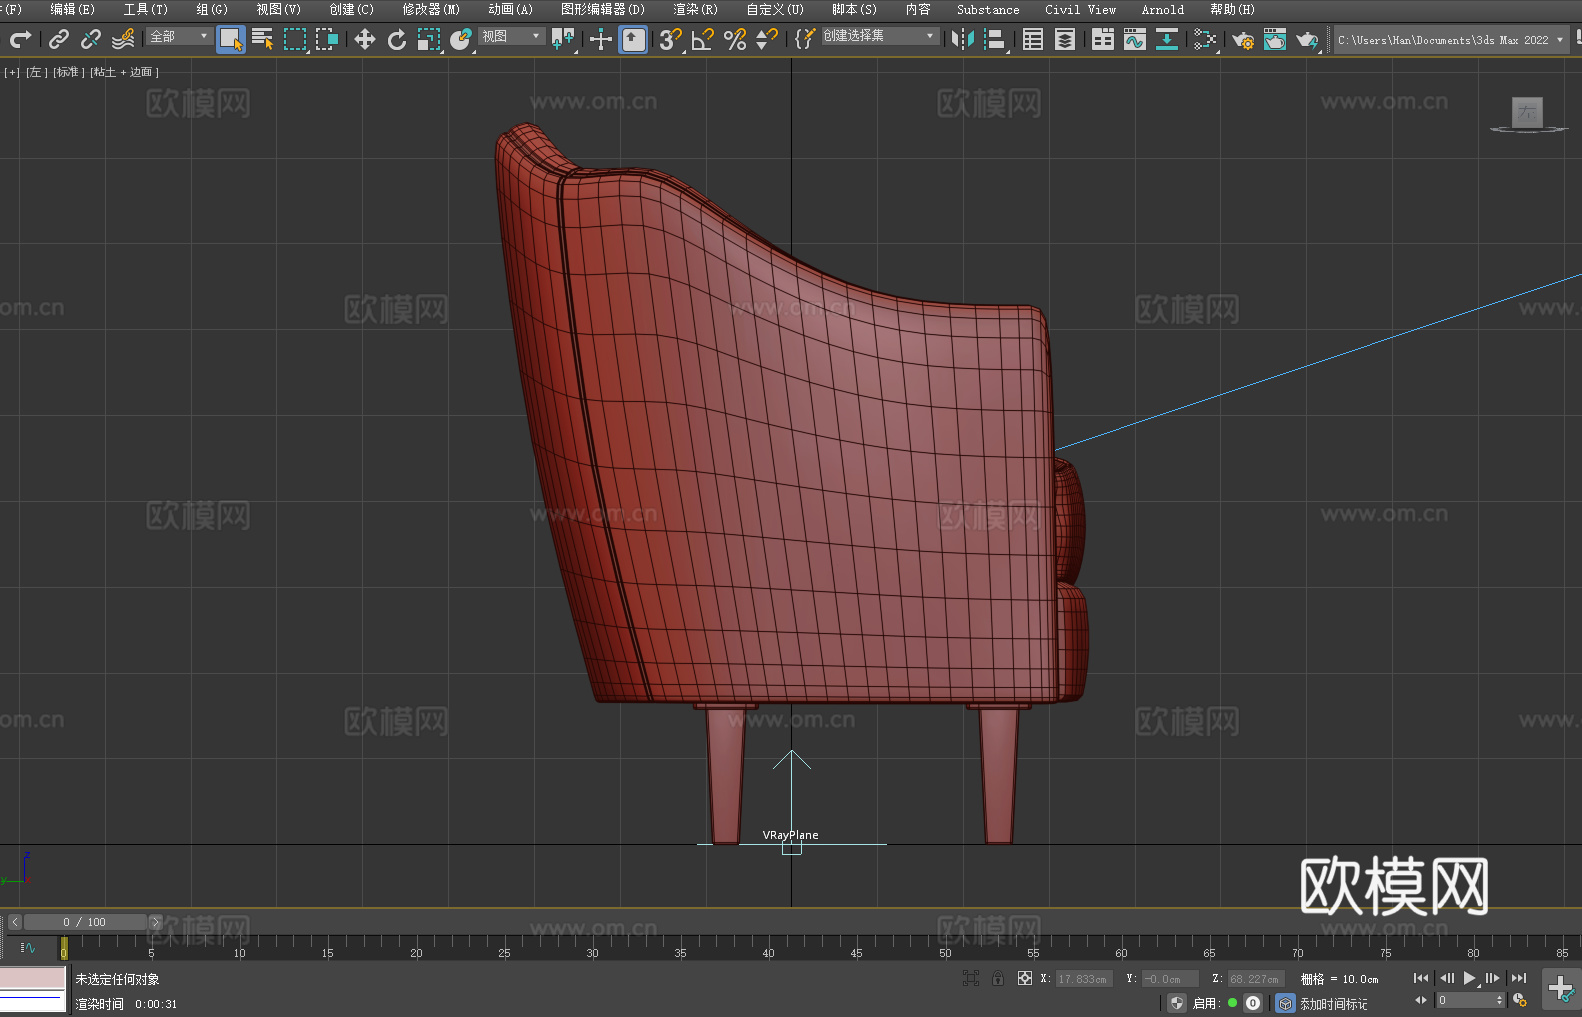Open the 帮助(H) menu
The height and width of the screenshot is (1017, 1582).
[1232, 9]
